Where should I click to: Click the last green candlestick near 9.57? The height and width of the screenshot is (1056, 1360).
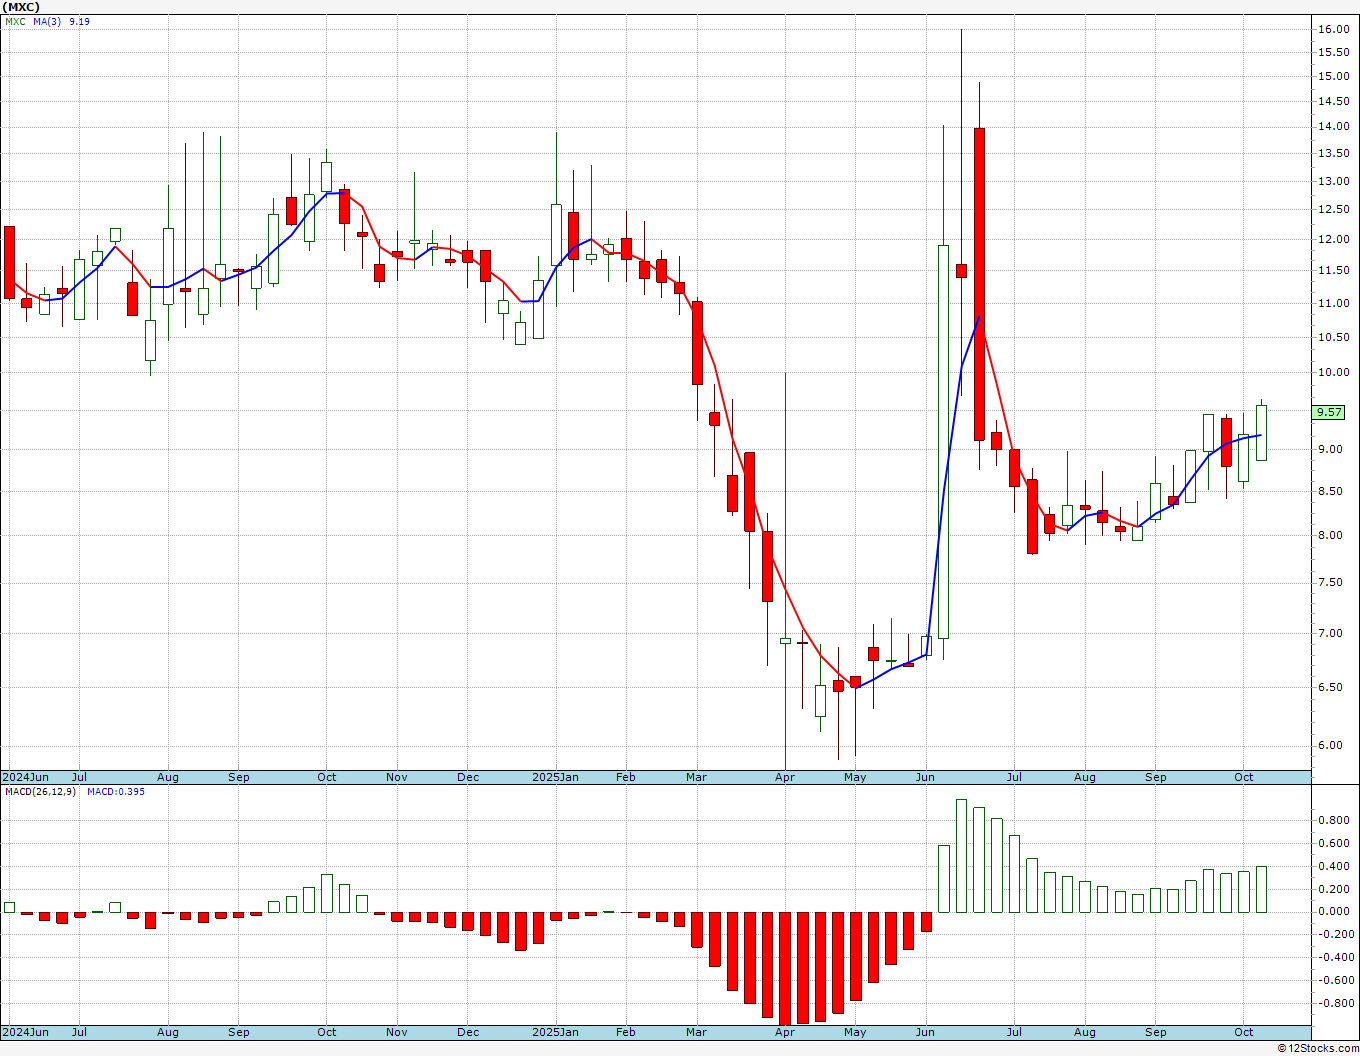(x=1262, y=432)
